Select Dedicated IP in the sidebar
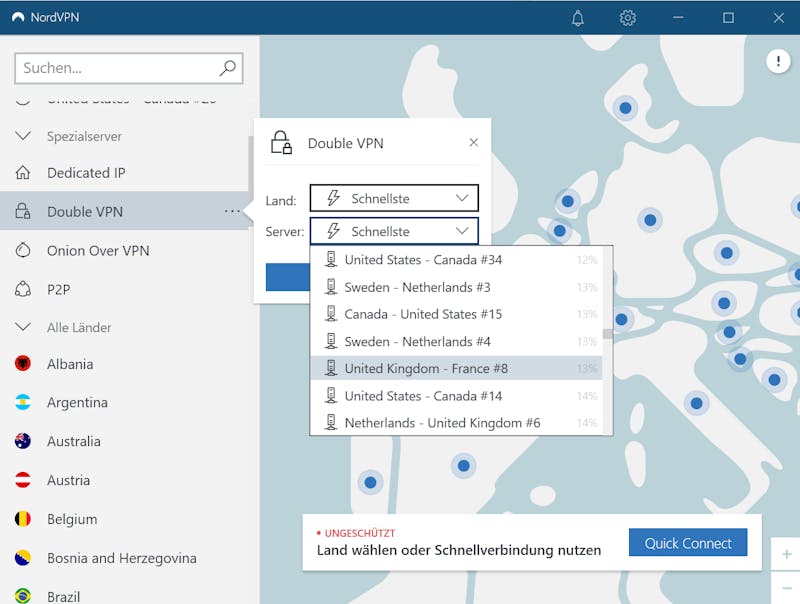The height and width of the screenshot is (604, 800). [124, 173]
